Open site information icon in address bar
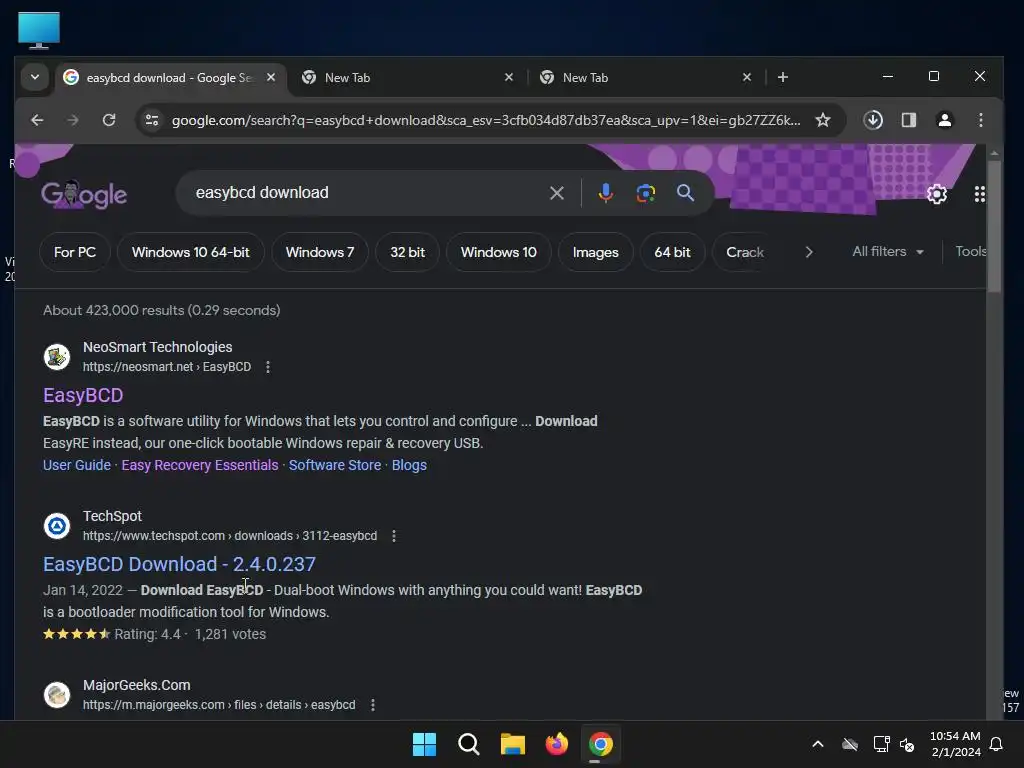This screenshot has height=768, width=1024. pos(152,120)
